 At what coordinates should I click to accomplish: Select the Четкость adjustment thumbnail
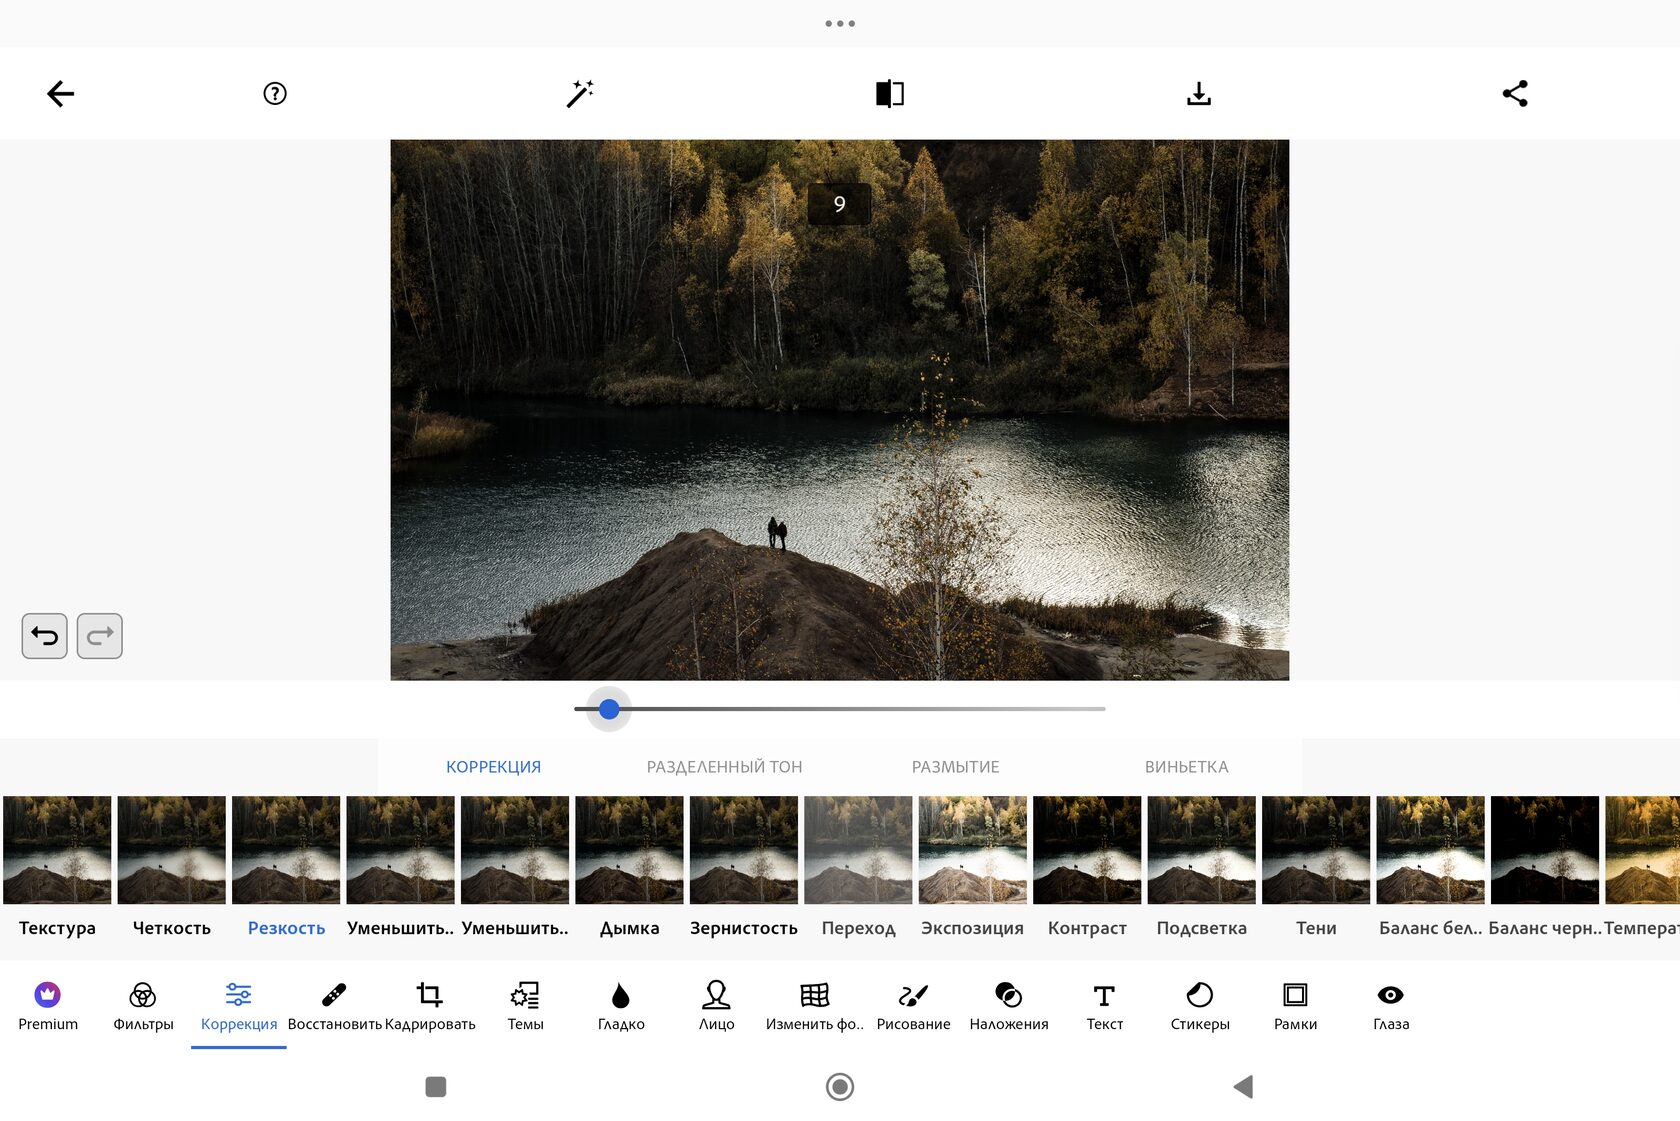click(172, 850)
